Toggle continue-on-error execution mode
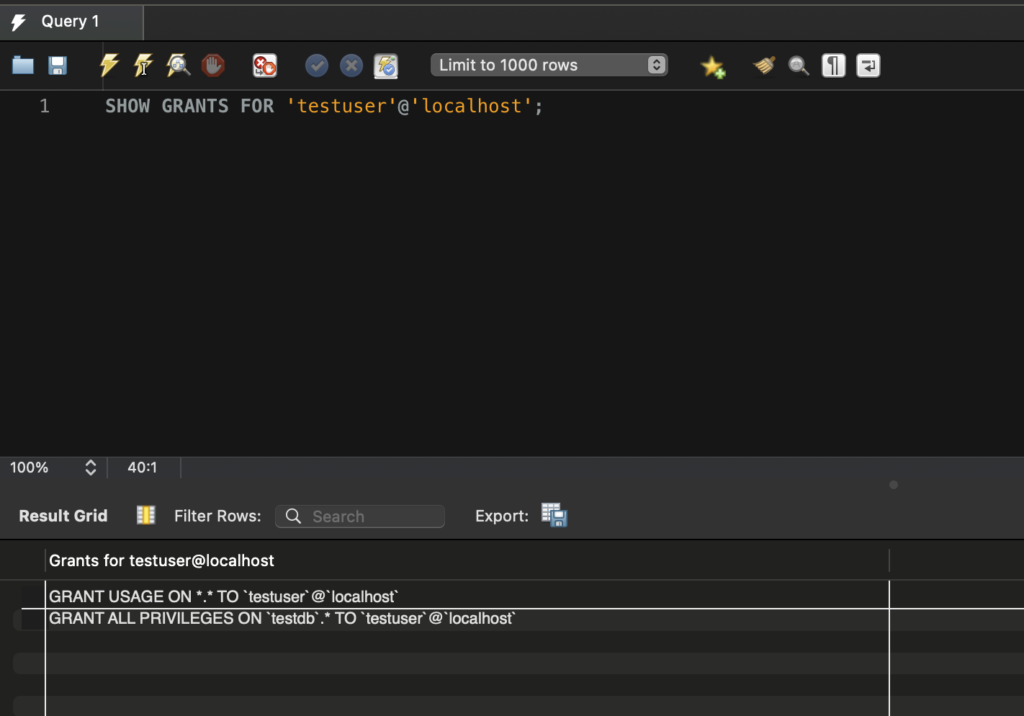 click(264, 66)
